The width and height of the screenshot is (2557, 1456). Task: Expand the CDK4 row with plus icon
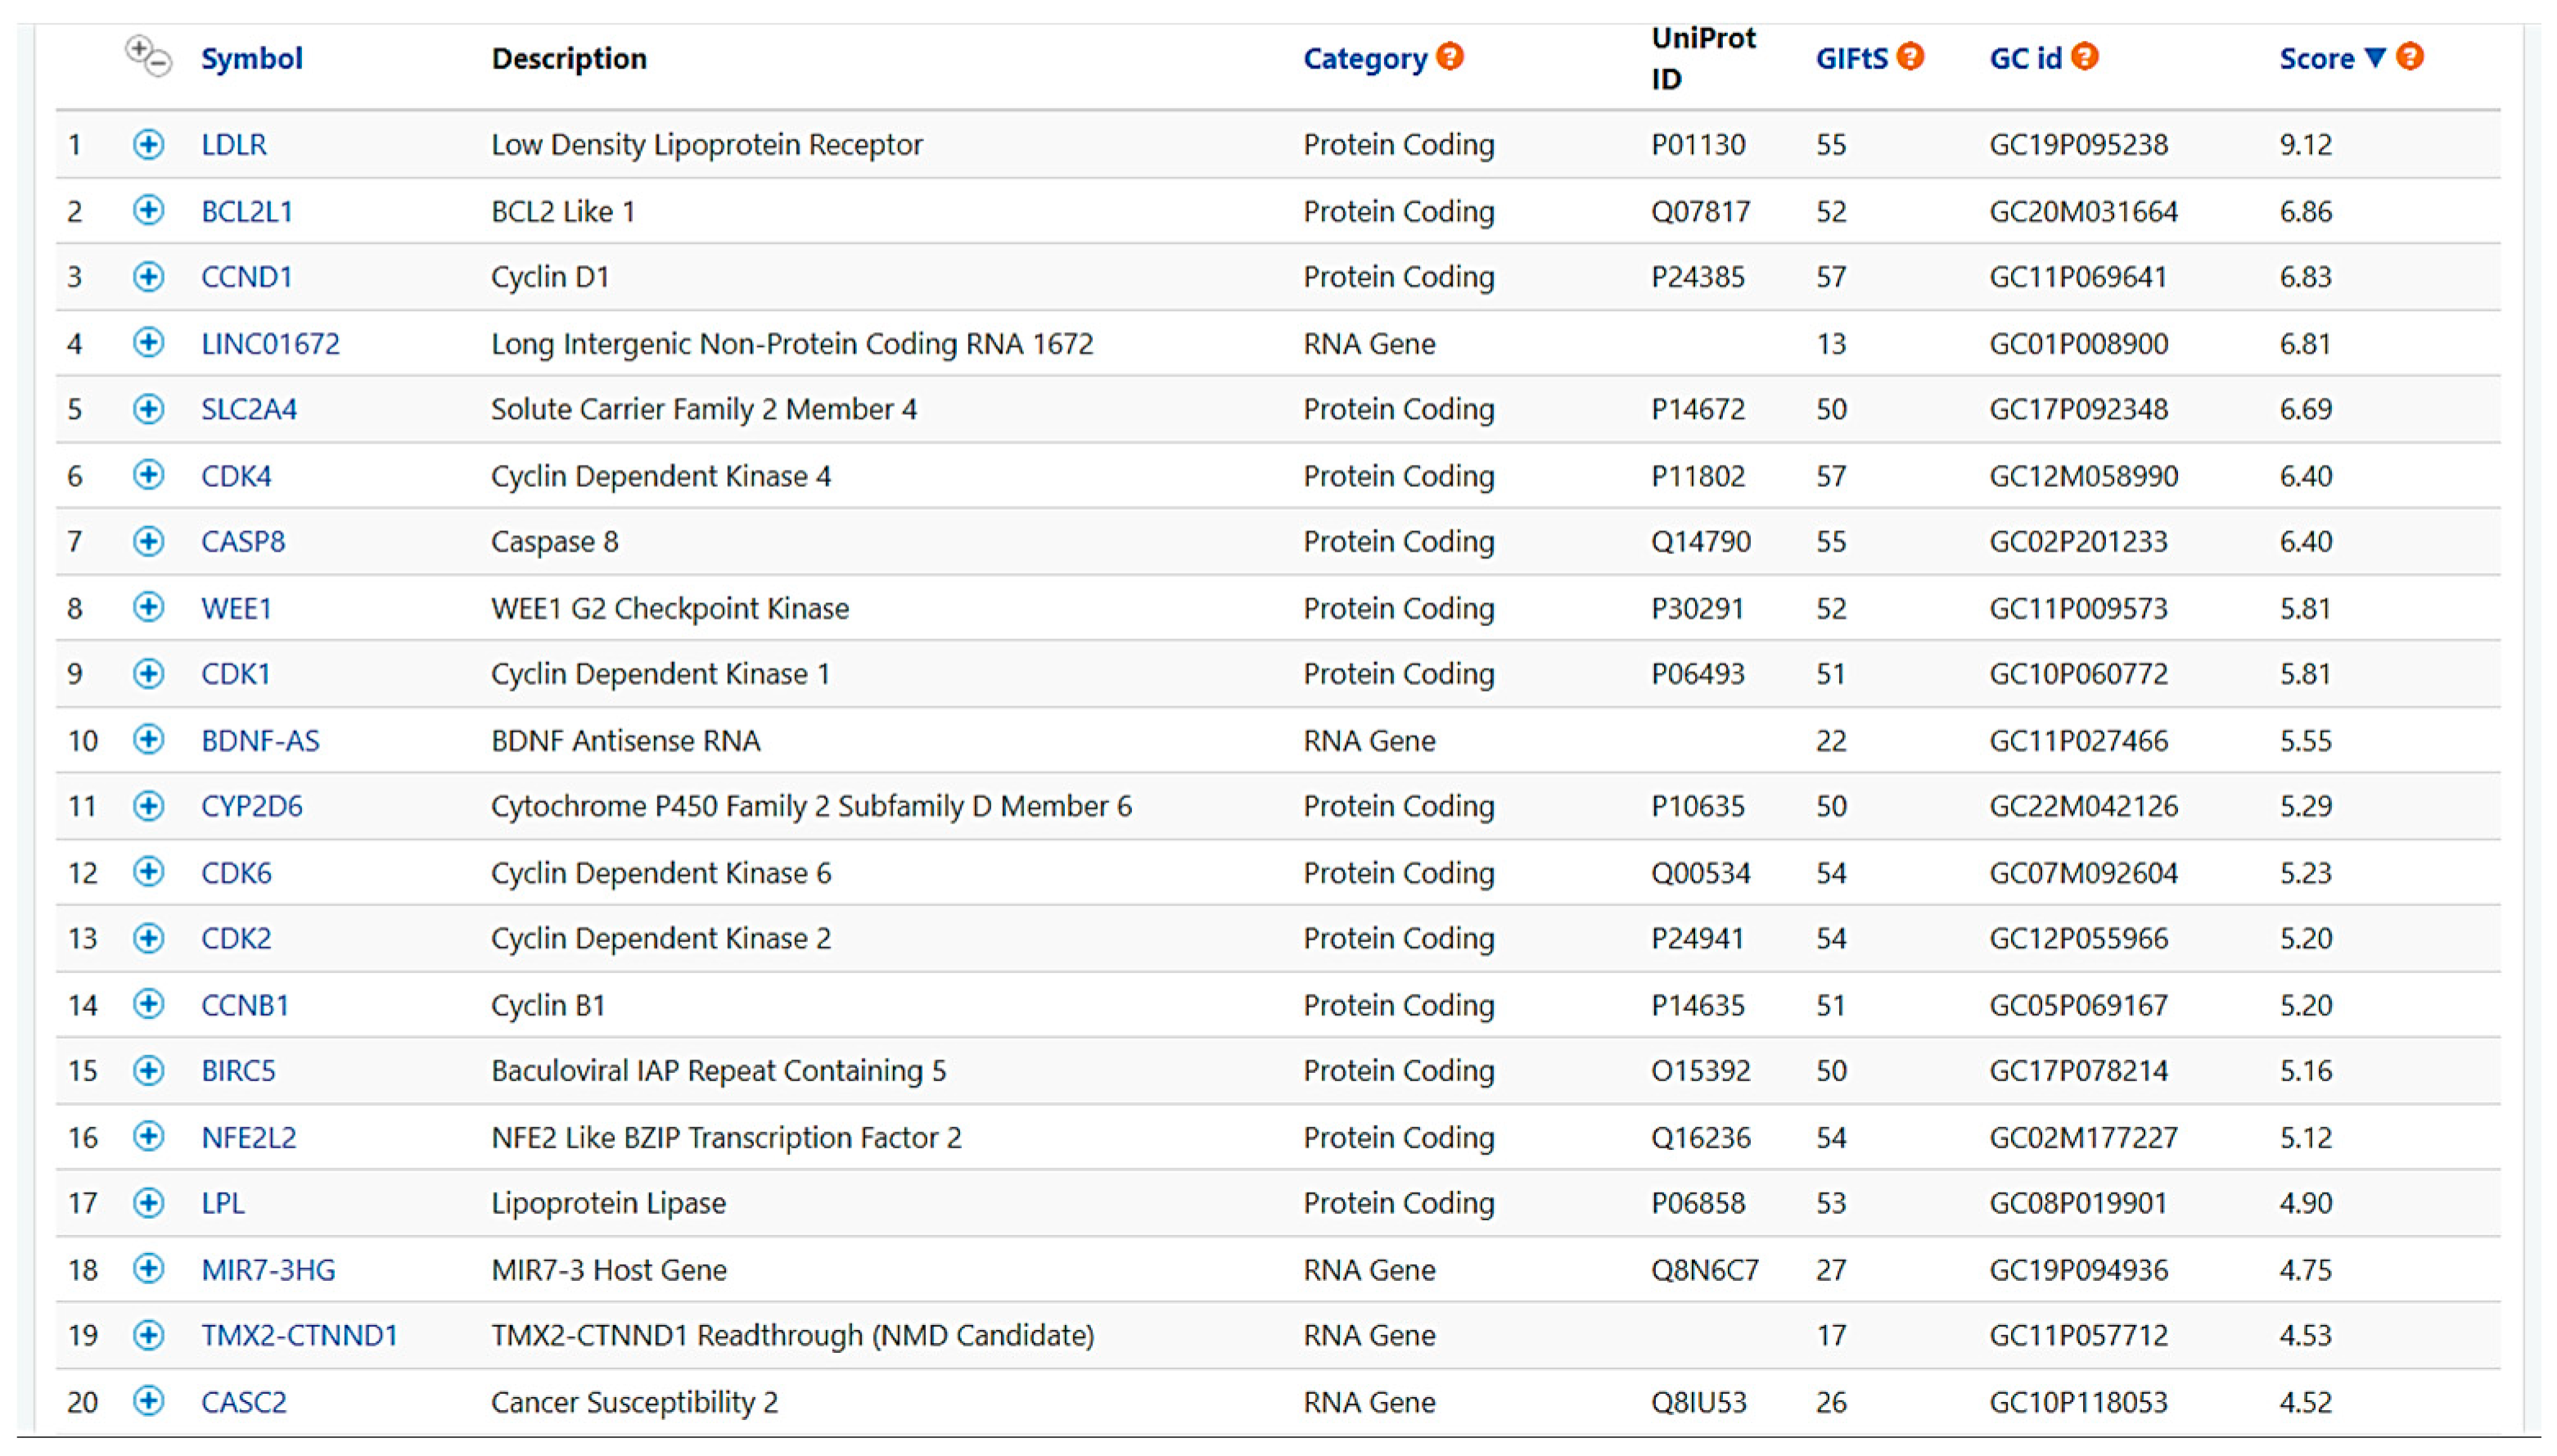pos(148,475)
